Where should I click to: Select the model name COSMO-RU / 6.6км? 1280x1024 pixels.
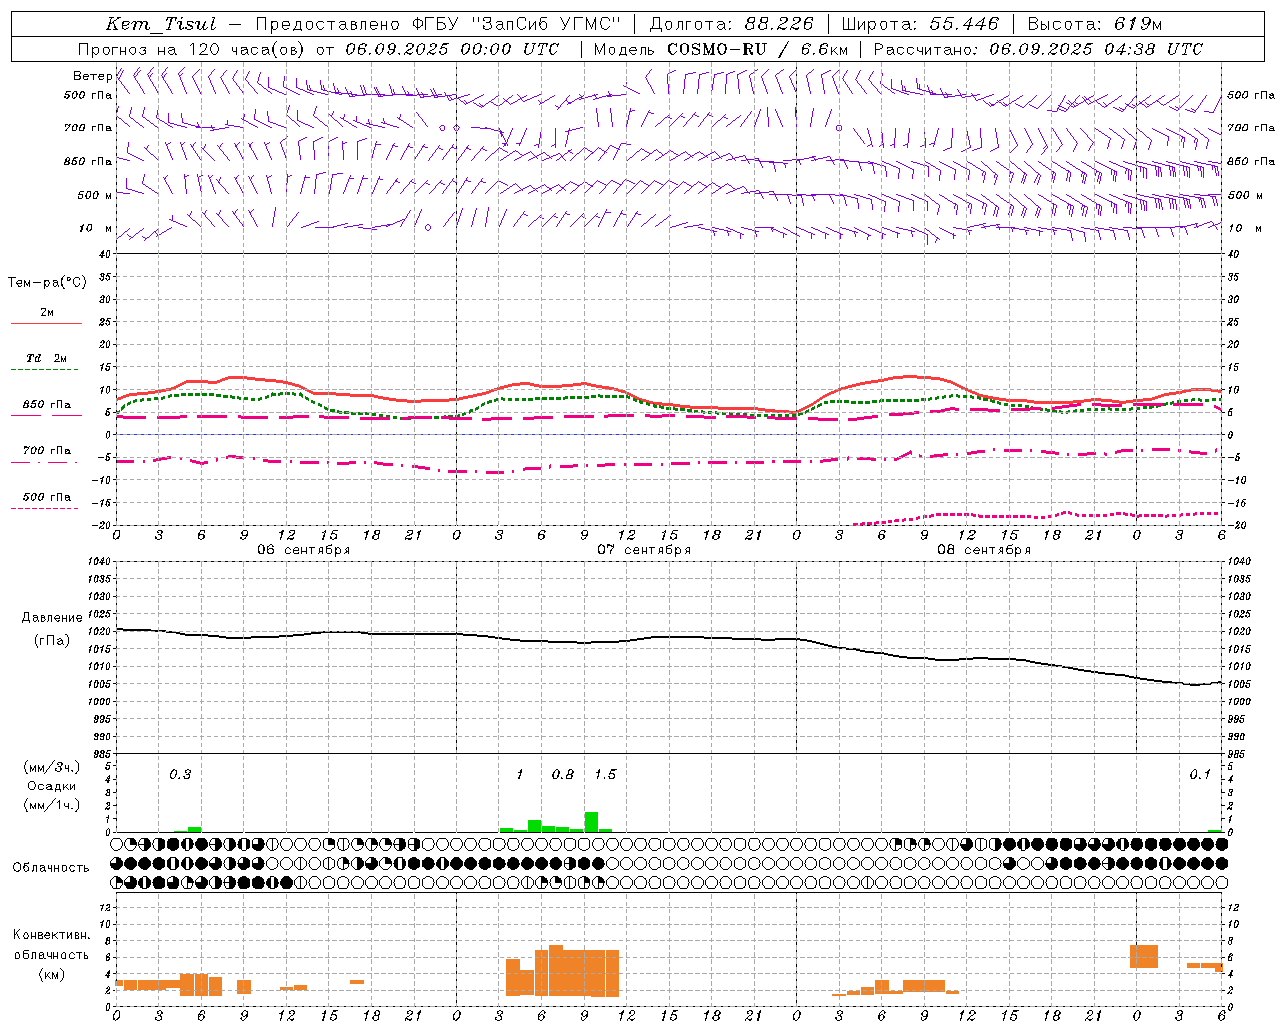click(758, 49)
